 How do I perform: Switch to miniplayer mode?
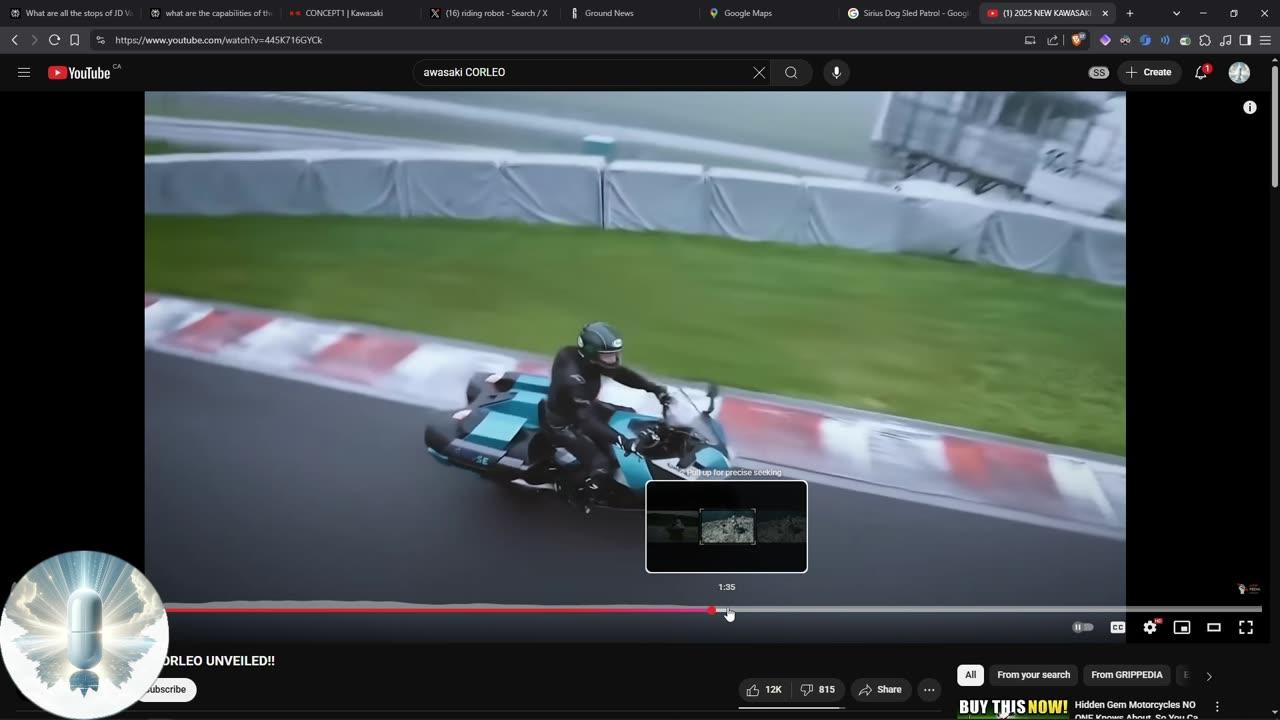coord(1182,627)
